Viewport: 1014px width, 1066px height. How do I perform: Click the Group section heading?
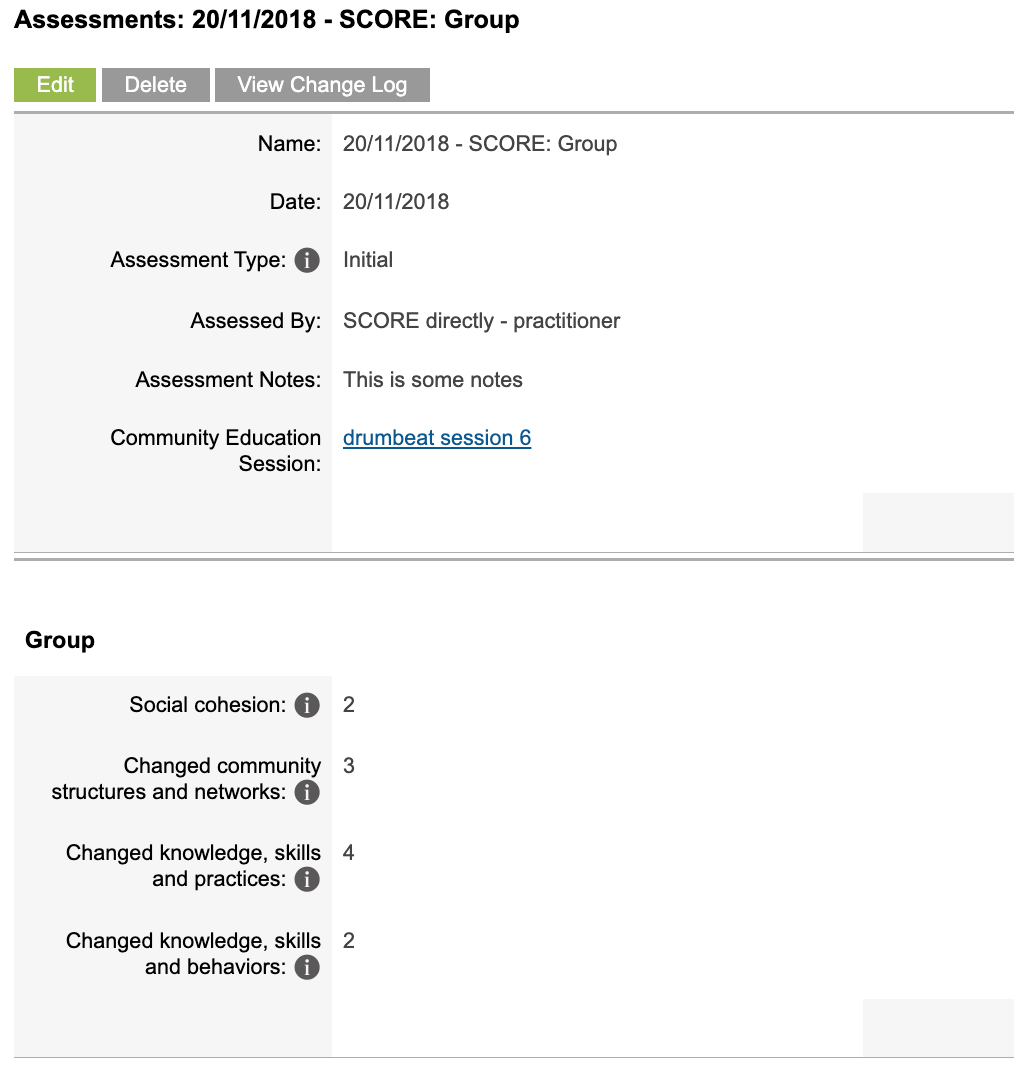pos(59,640)
